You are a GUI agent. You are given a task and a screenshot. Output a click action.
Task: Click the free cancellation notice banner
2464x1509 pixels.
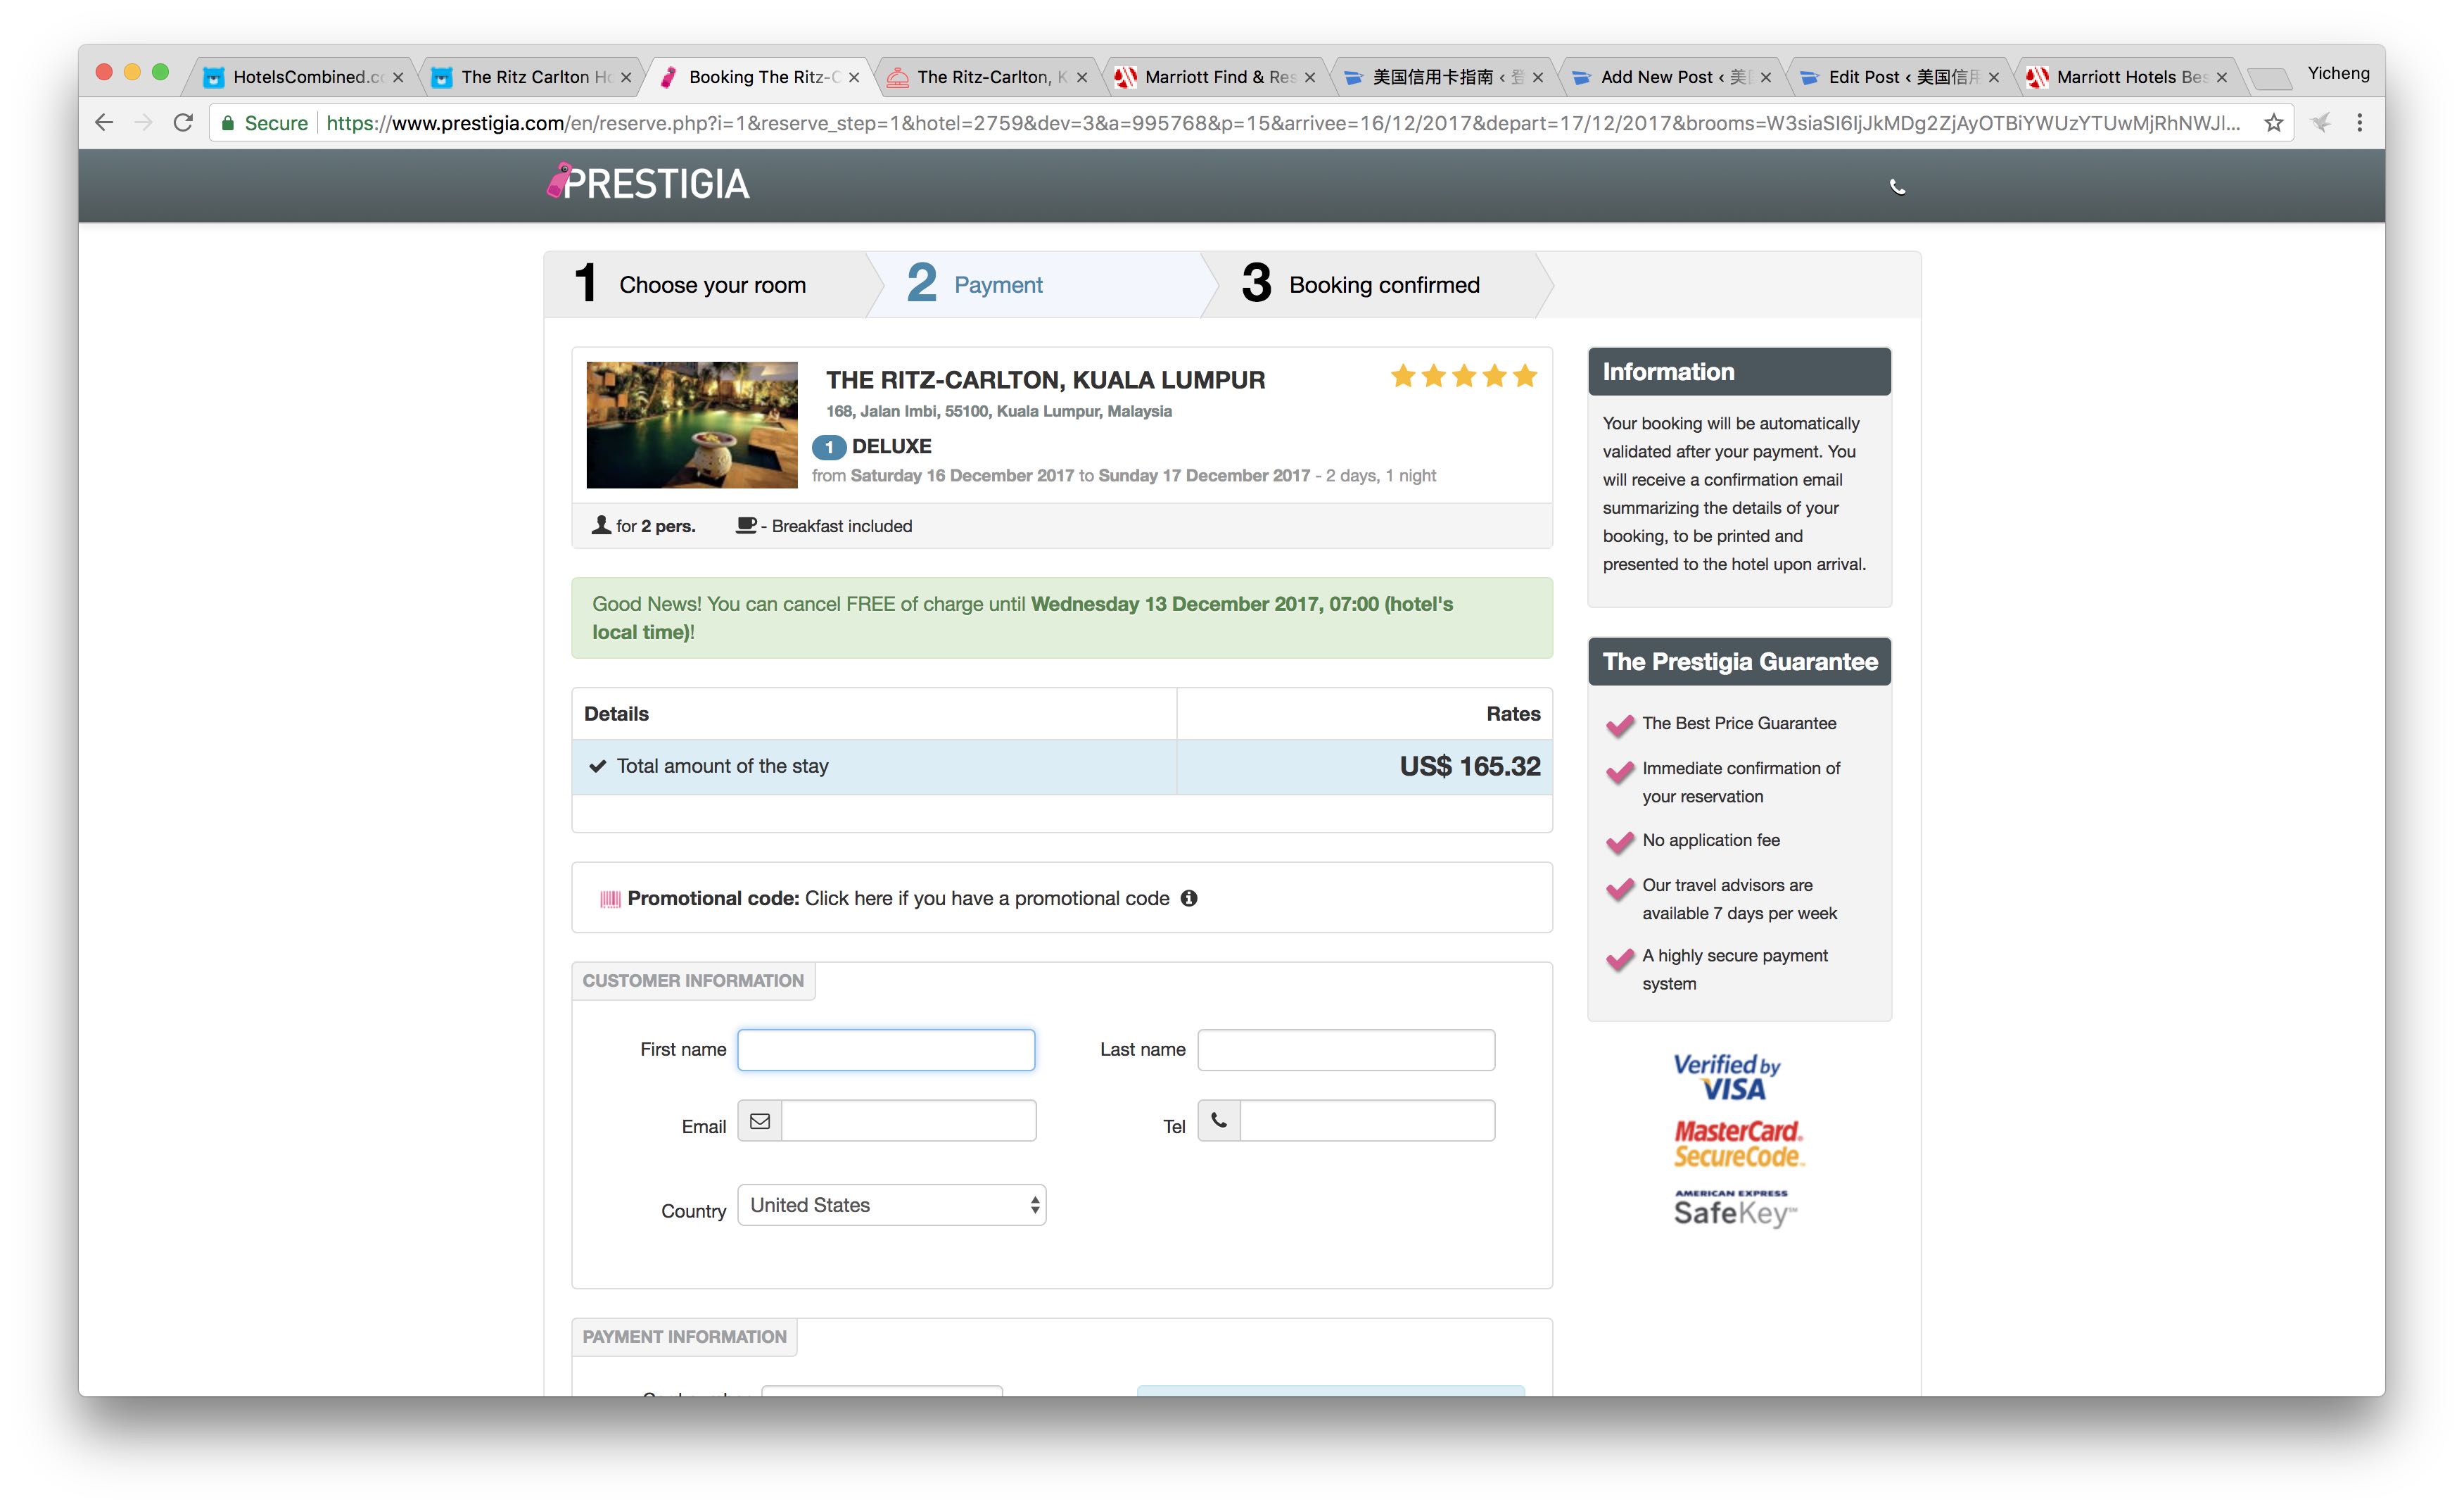pyautogui.click(x=1062, y=618)
